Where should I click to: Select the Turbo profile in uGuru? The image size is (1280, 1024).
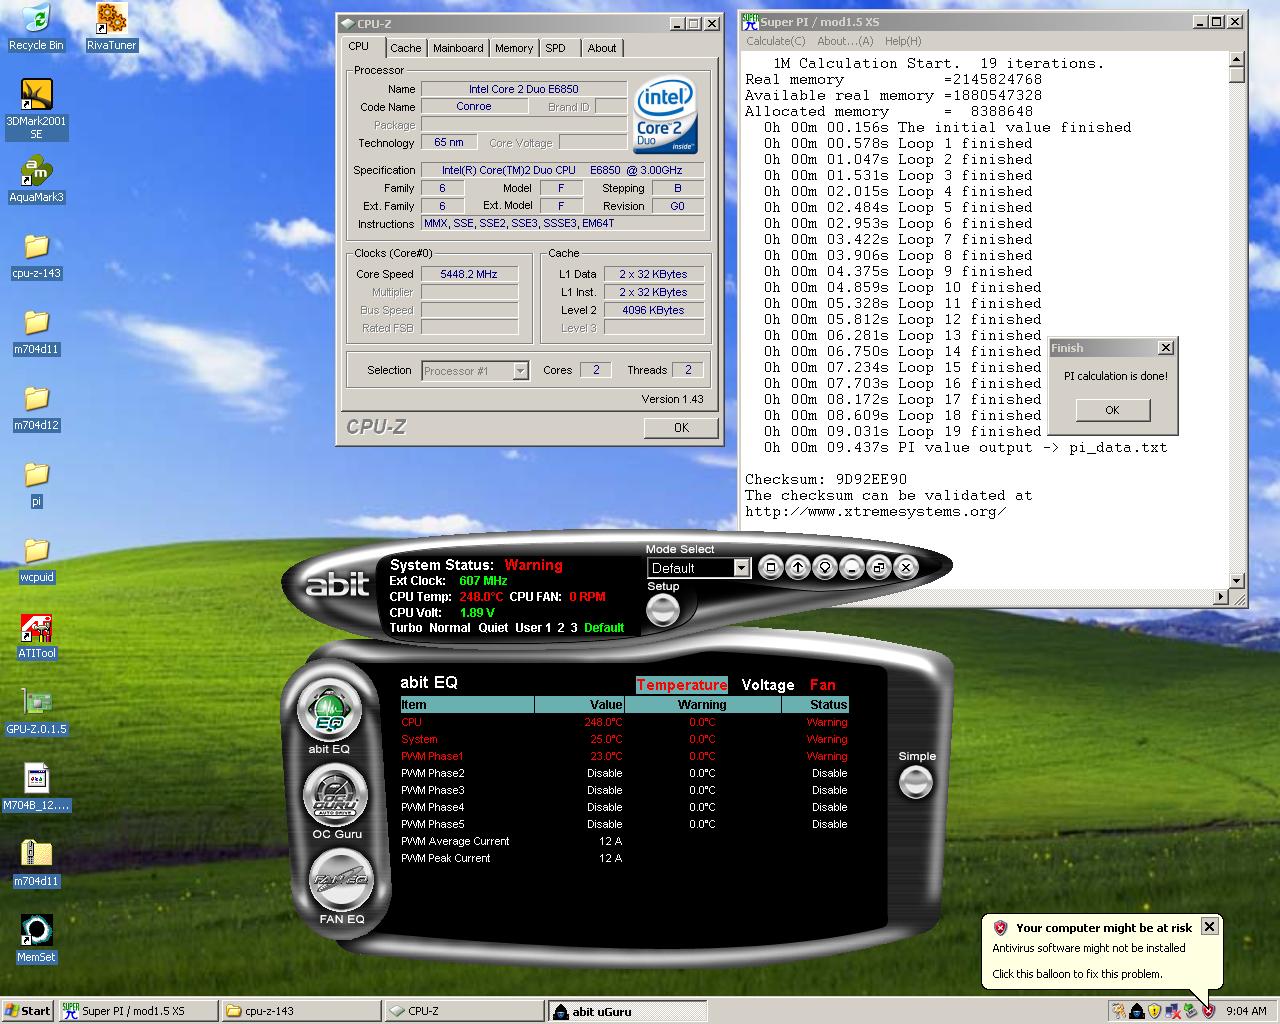[406, 628]
